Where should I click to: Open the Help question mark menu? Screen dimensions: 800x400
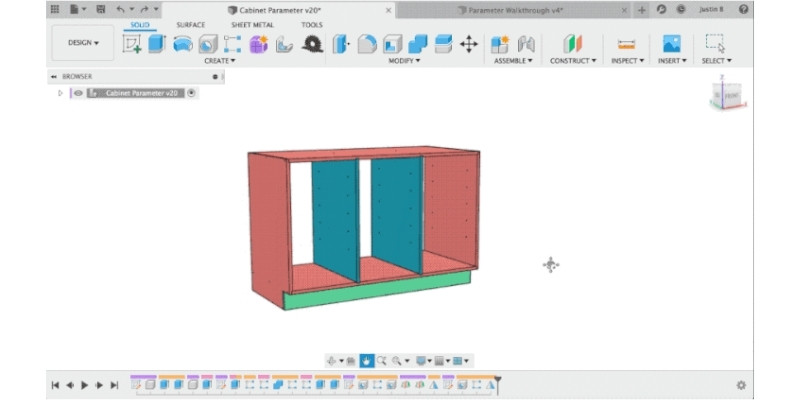point(743,9)
